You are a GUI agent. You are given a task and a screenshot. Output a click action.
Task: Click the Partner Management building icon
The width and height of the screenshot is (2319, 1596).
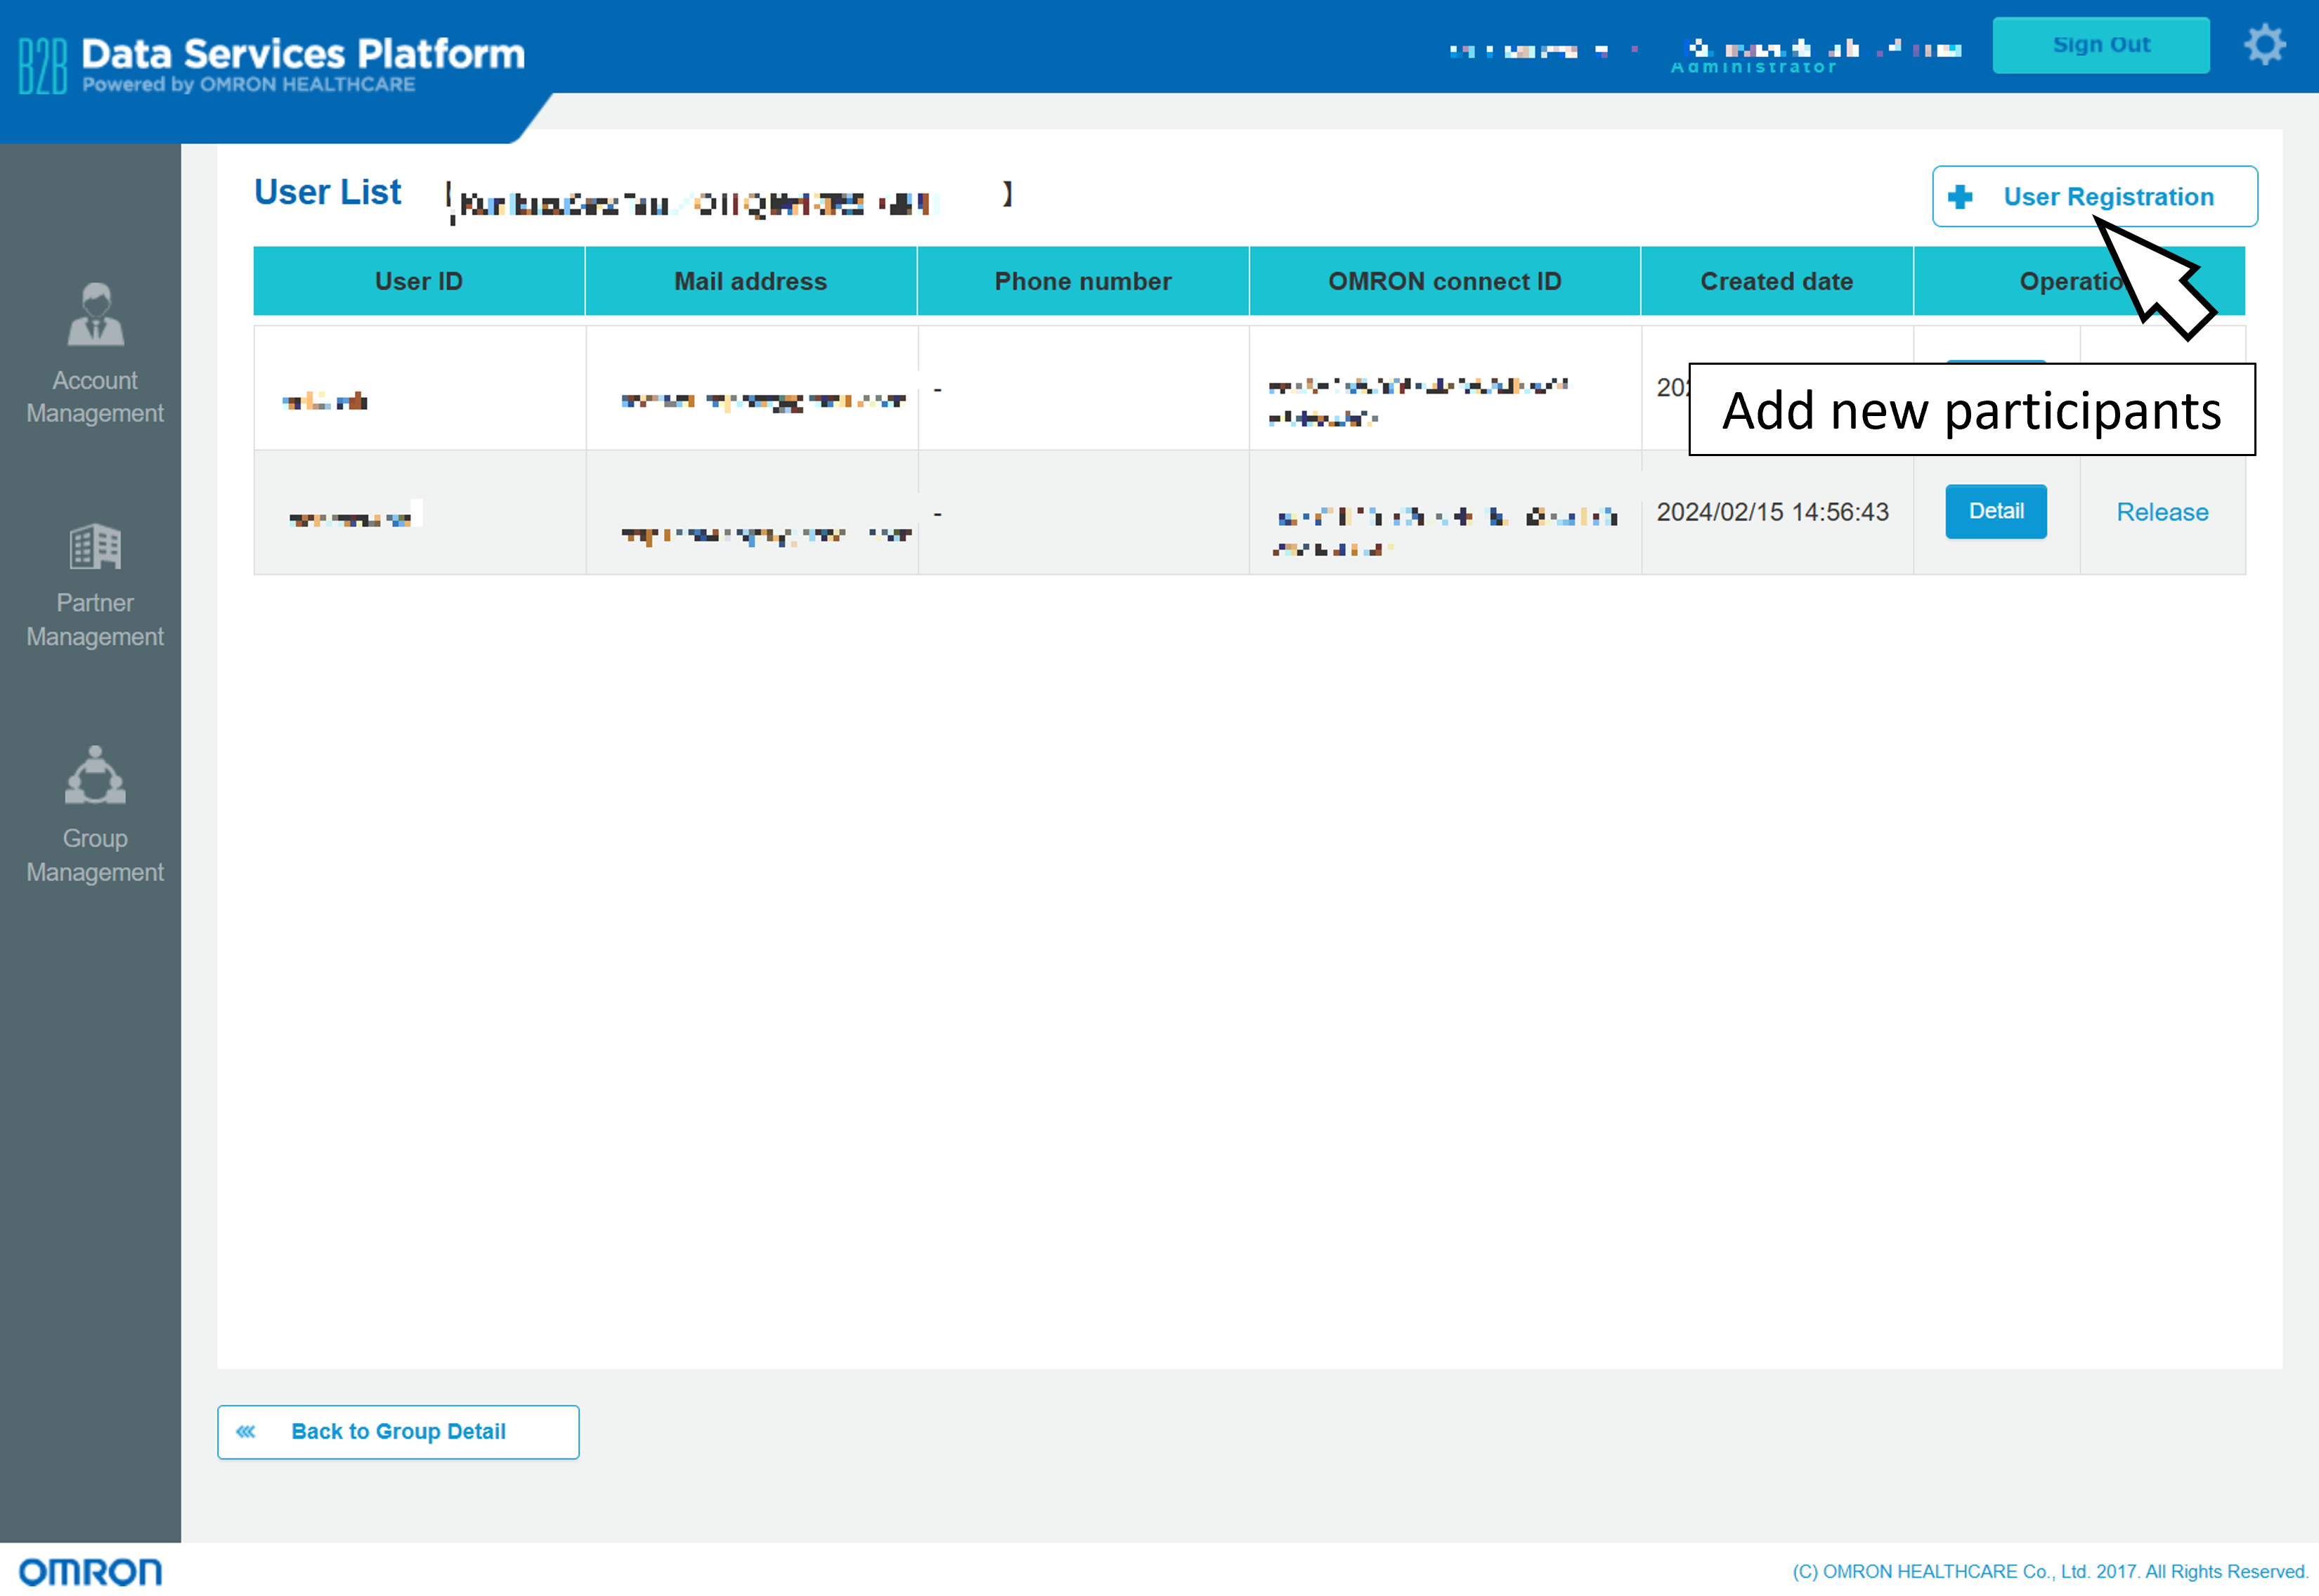pos(95,546)
